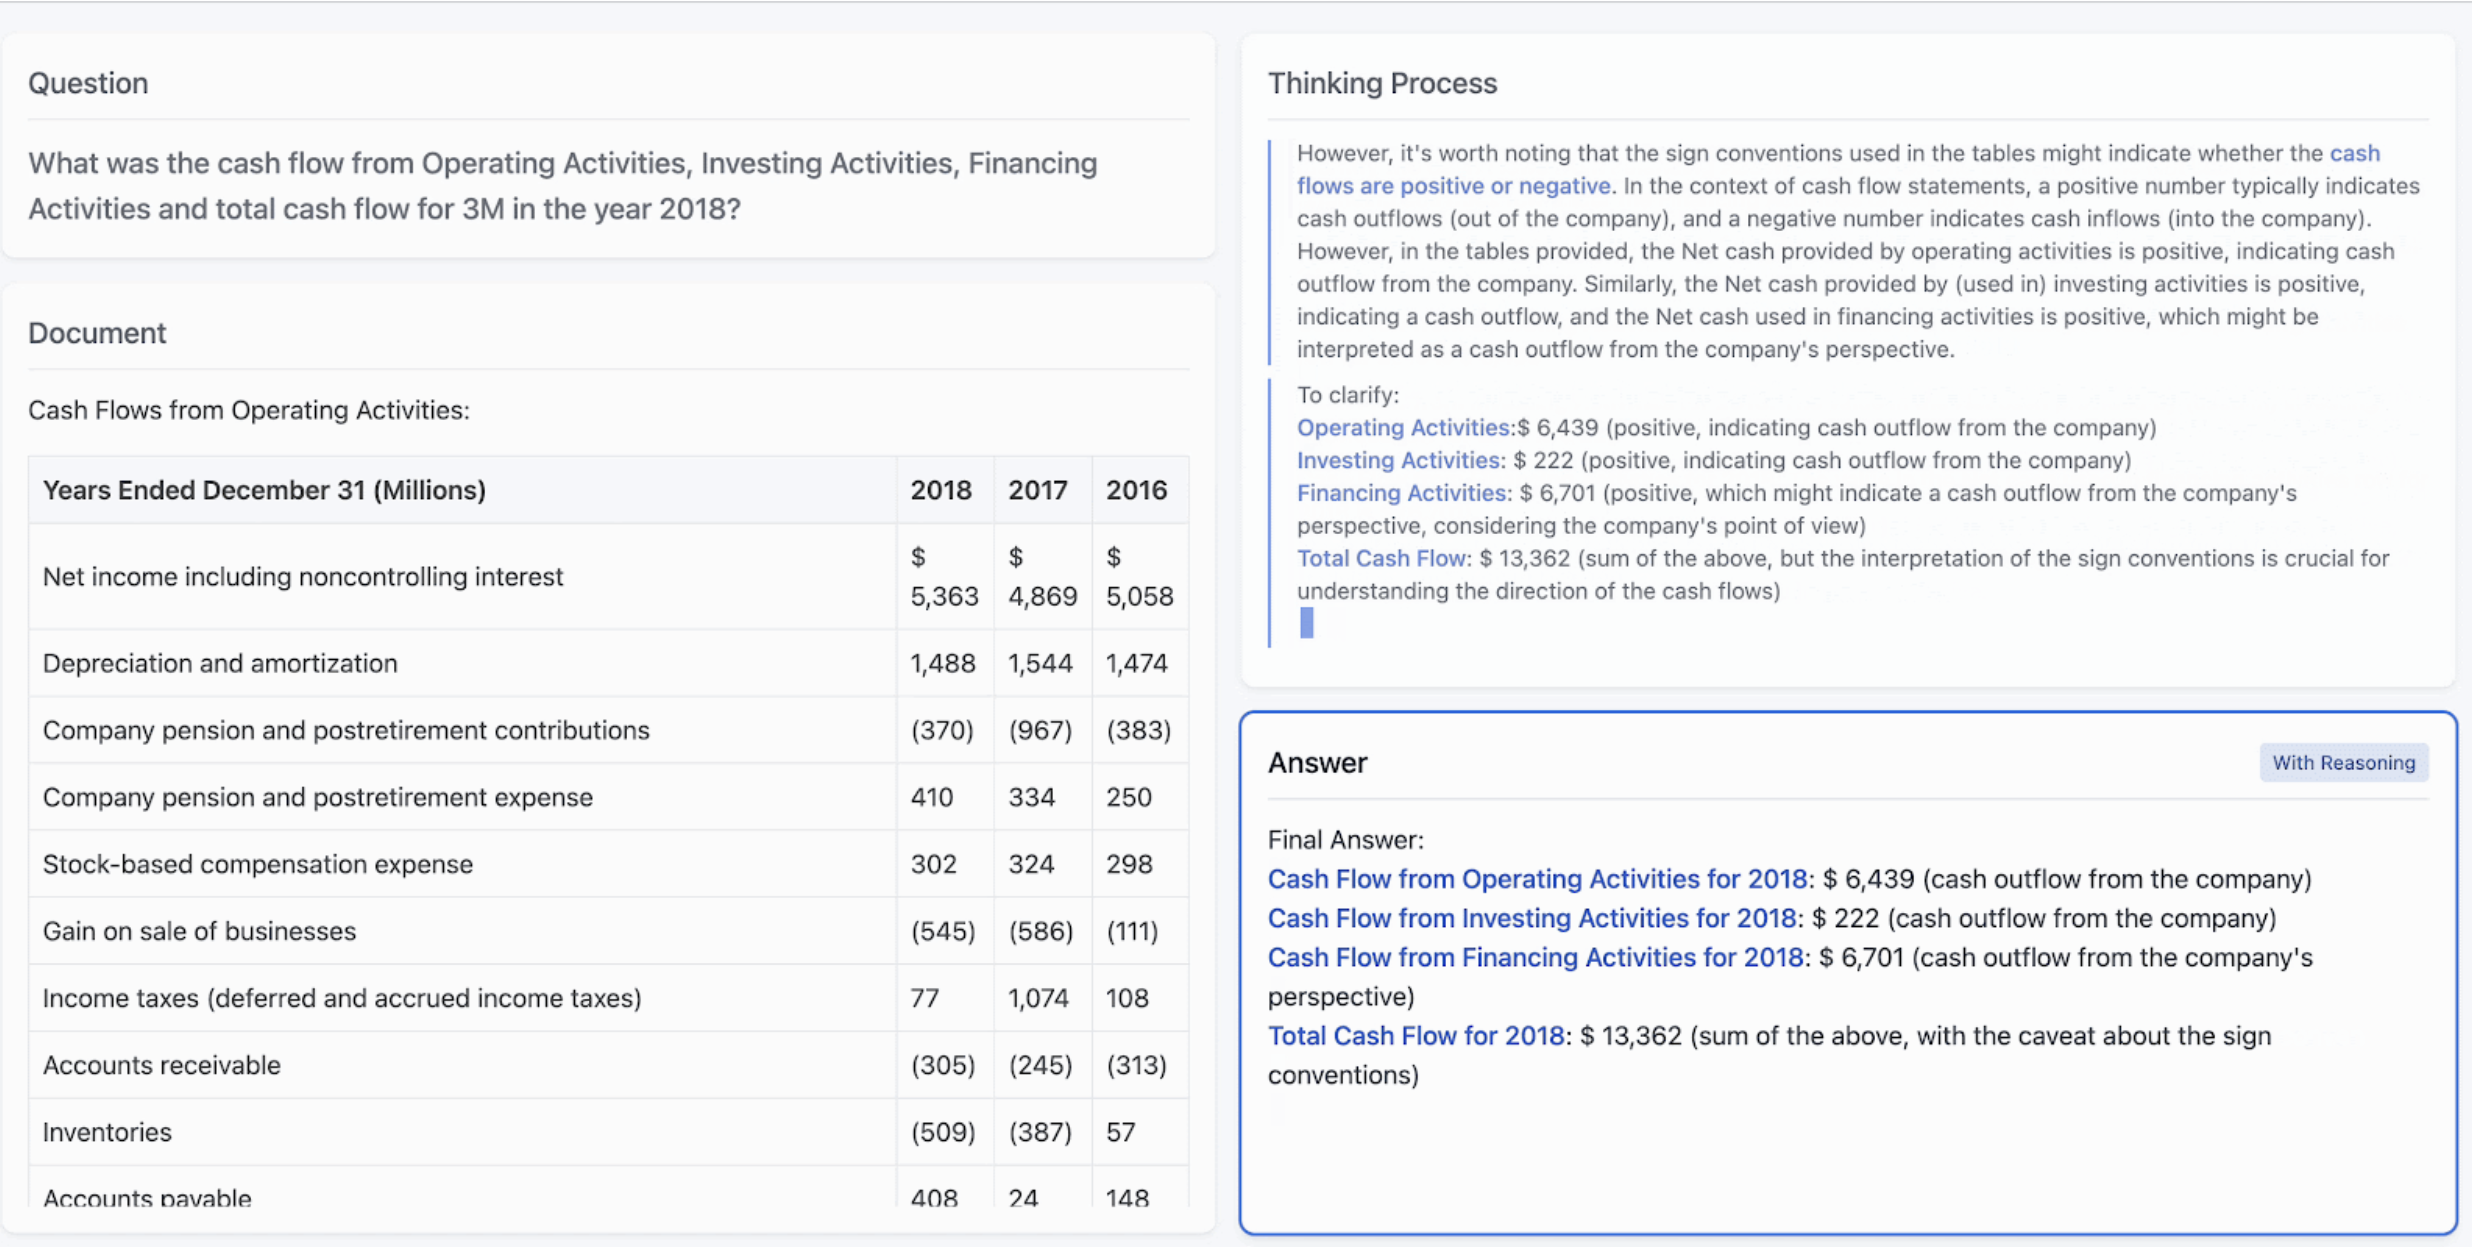Click the 2017 column header in table
Screen dimensions: 2472x1247
(1037, 490)
